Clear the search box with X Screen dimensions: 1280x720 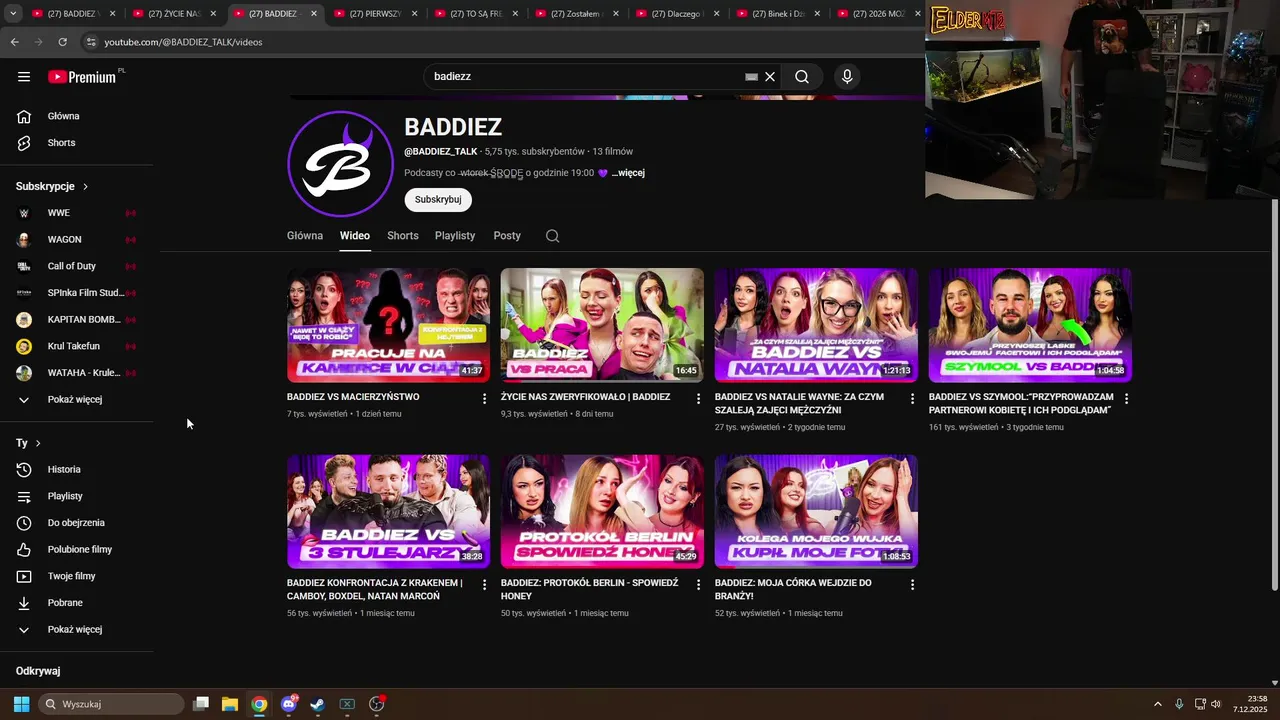coord(770,77)
